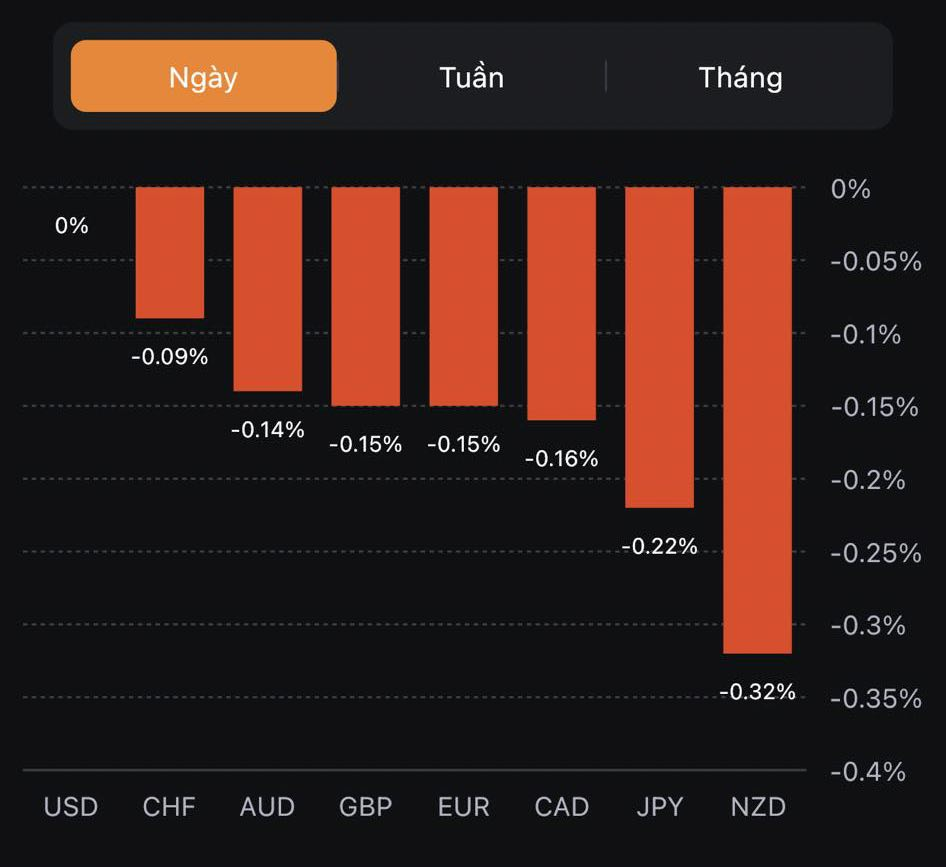Click the tall NZD bar

[757, 420]
